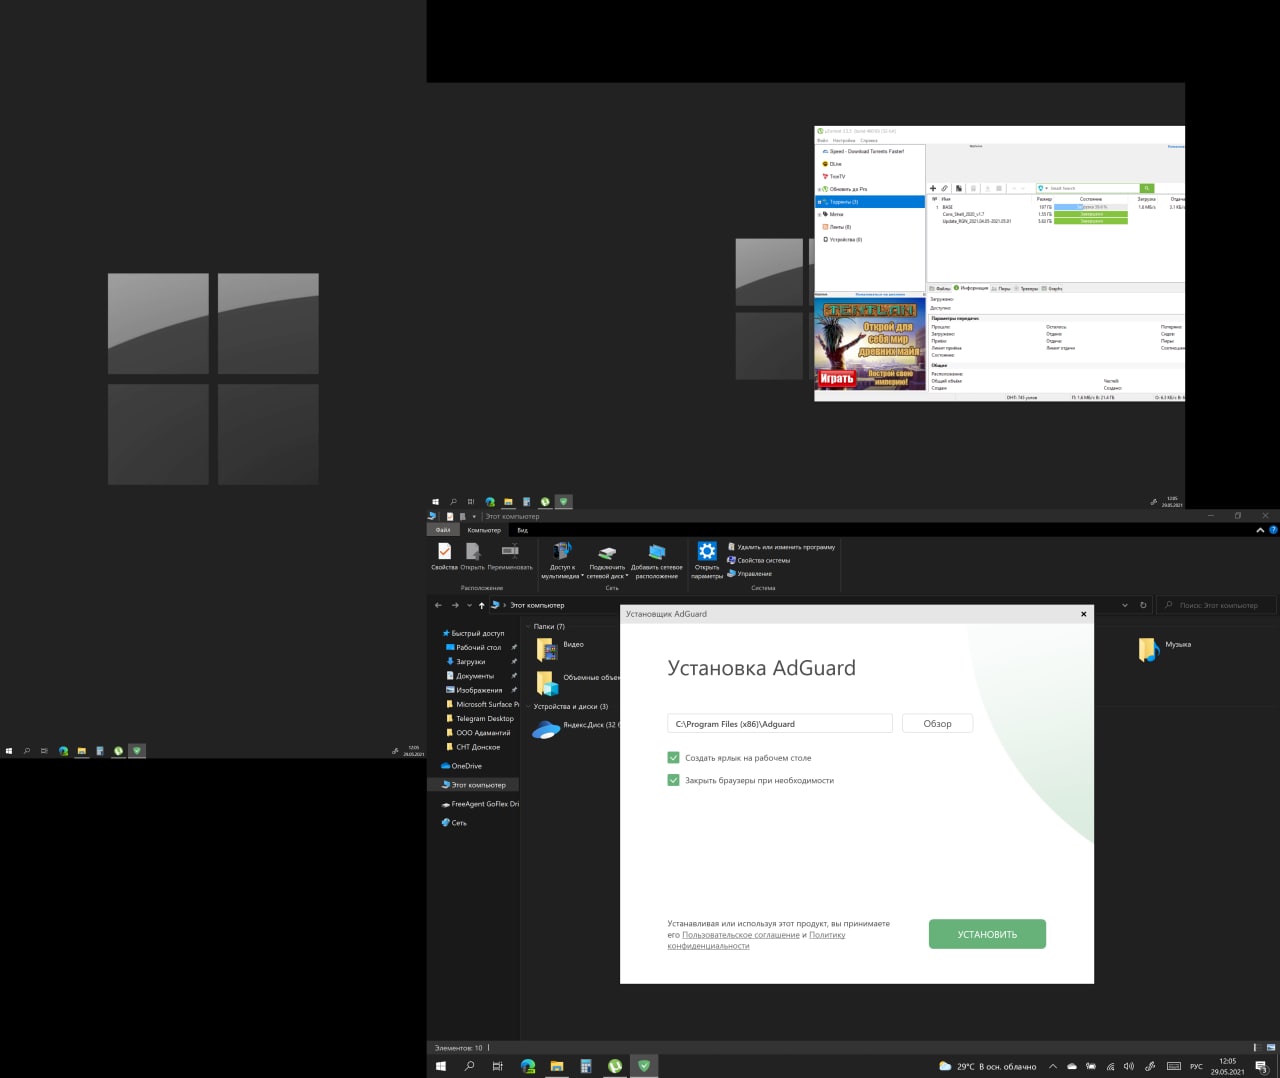
Task: Open Яндекс.Диск drive in Explorer
Action: click(x=575, y=729)
